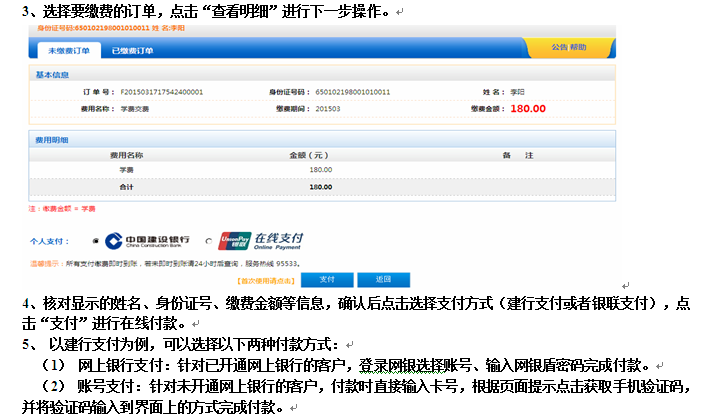Click the 费用明细 section header
This screenshot has height=420, width=710.
coord(53,140)
